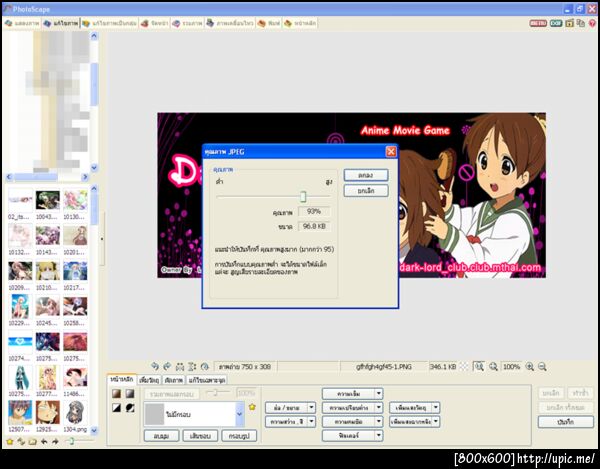Screen dimensions: 600x469
Task: Apply the black and white icon
Action: 117,408
